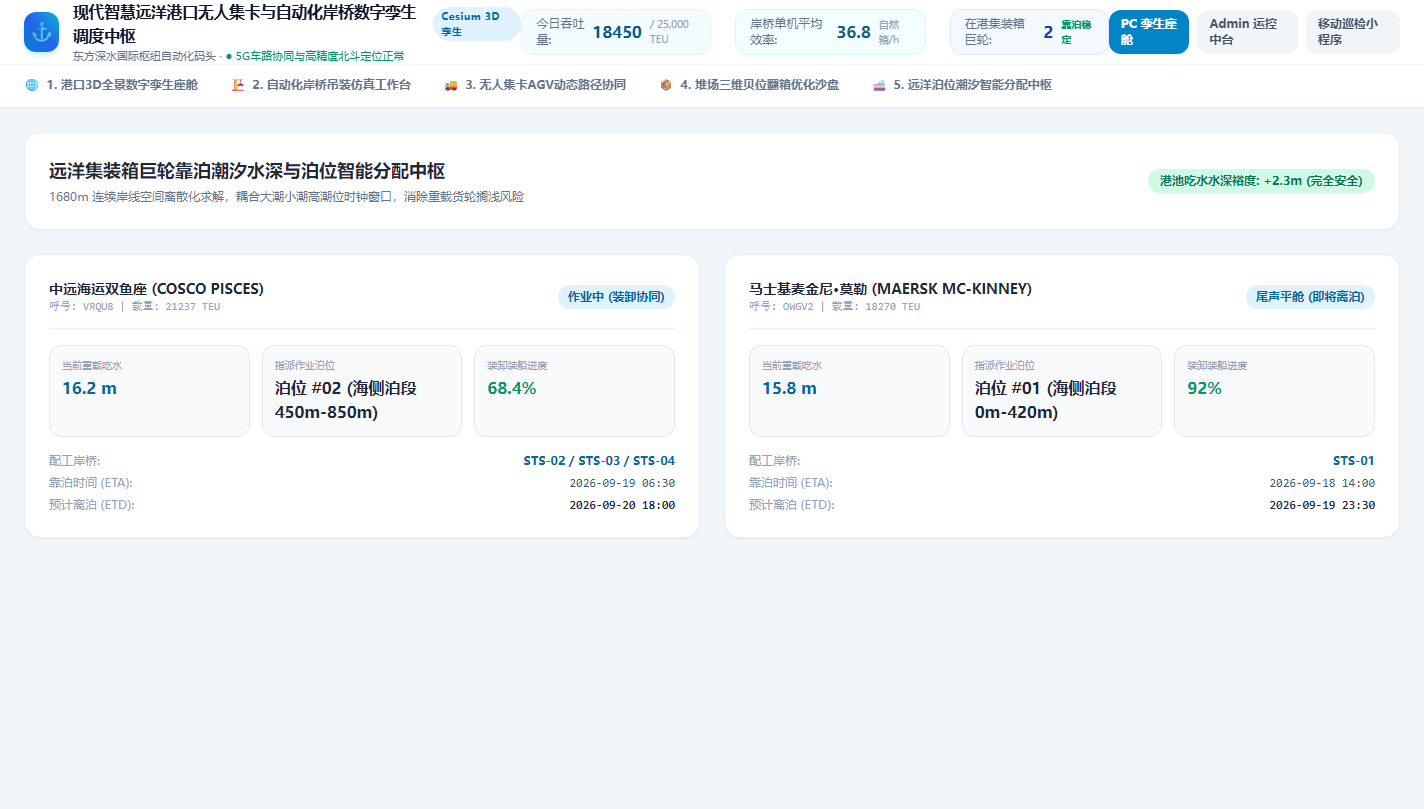
Task: Click the vessel name 马士基麦金尼•莫勒 (MAERSK MC-KINNEY)
Action: pyautogui.click(x=890, y=289)
